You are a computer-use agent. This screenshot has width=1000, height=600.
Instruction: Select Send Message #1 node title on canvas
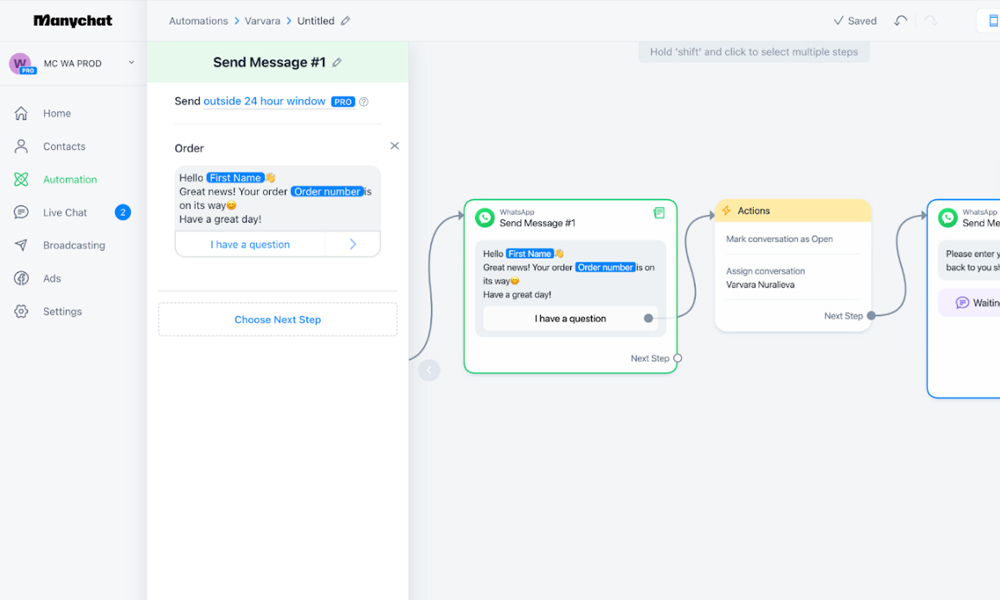[x=537, y=223]
